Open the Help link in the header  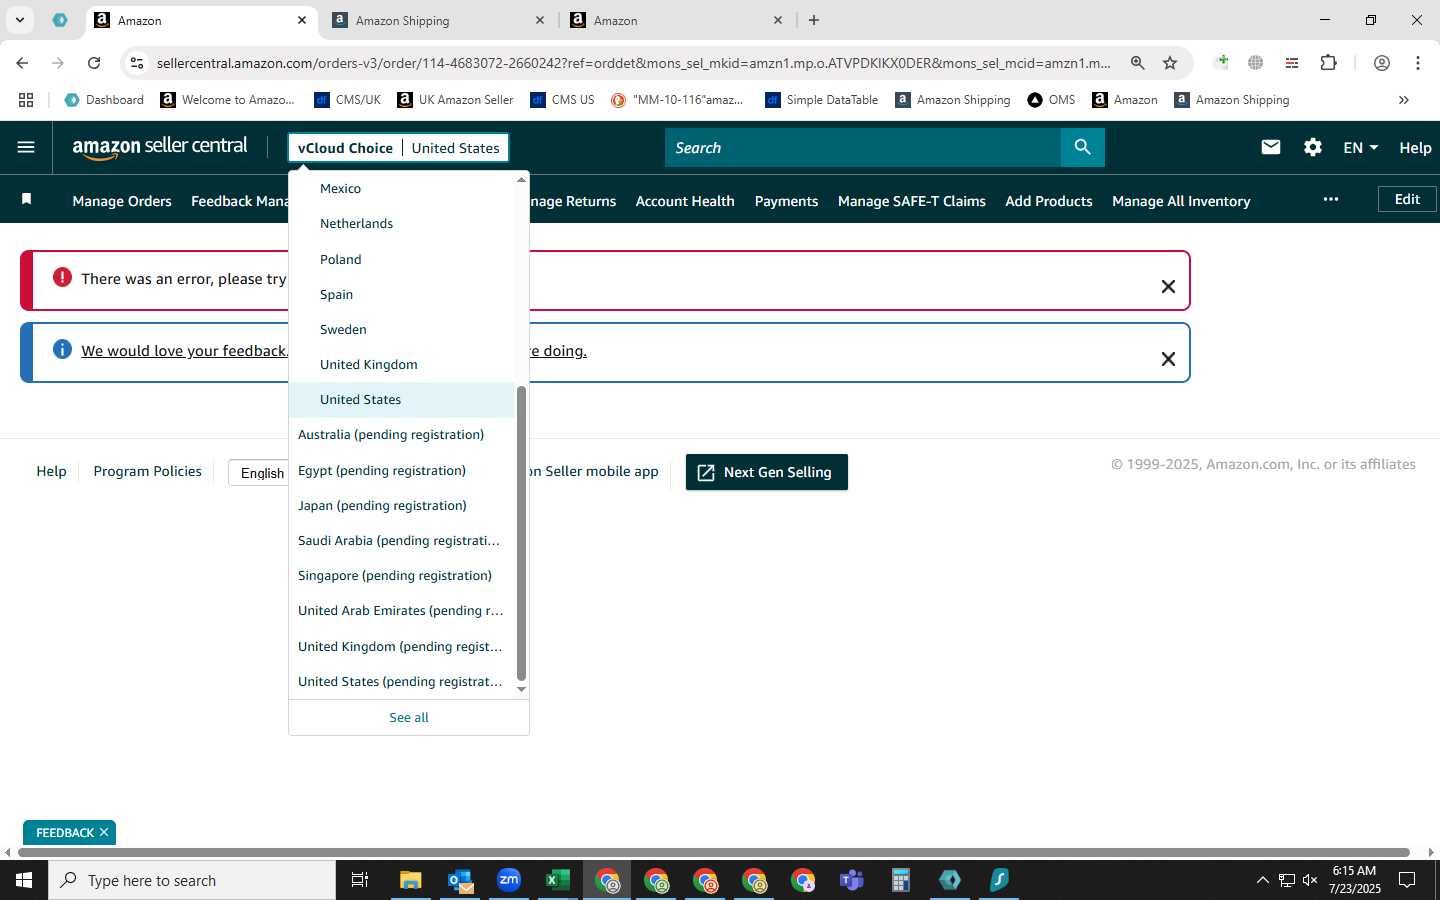point(1415,147)
